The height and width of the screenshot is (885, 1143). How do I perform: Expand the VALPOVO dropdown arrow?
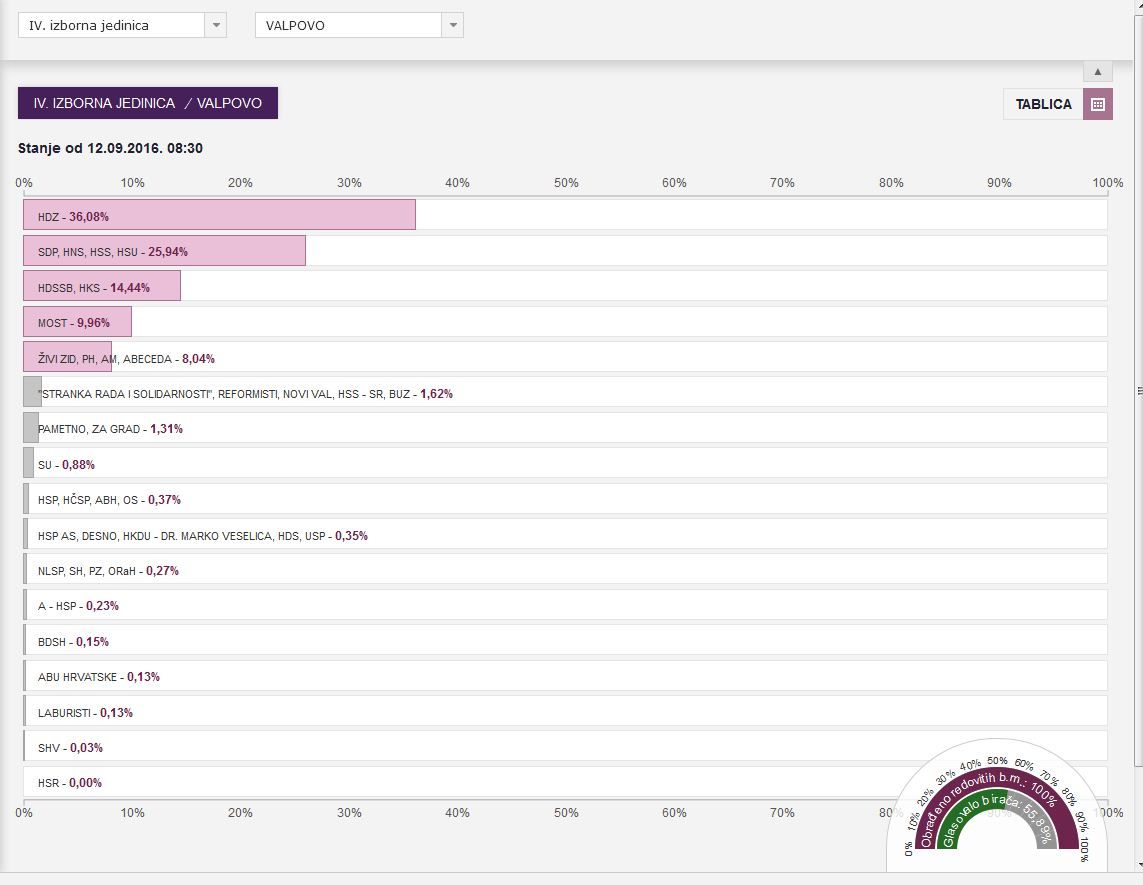point(452,26)
